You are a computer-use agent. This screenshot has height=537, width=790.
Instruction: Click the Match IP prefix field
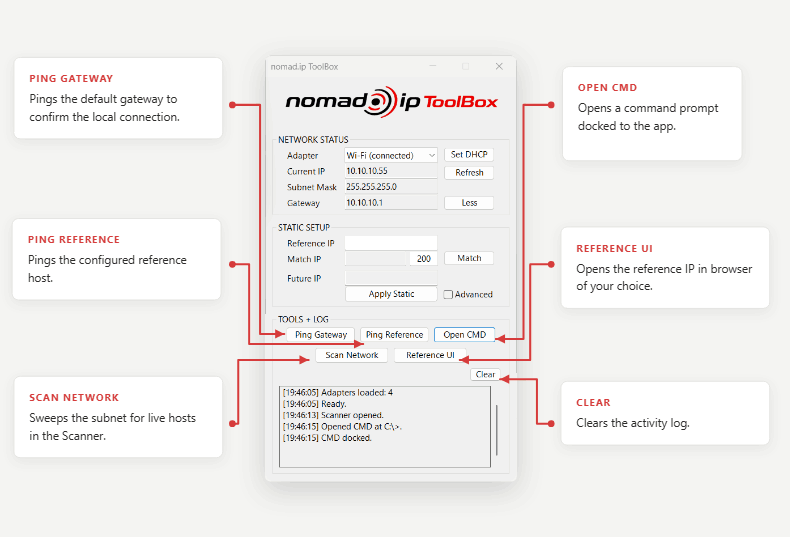tap(375, 258)
